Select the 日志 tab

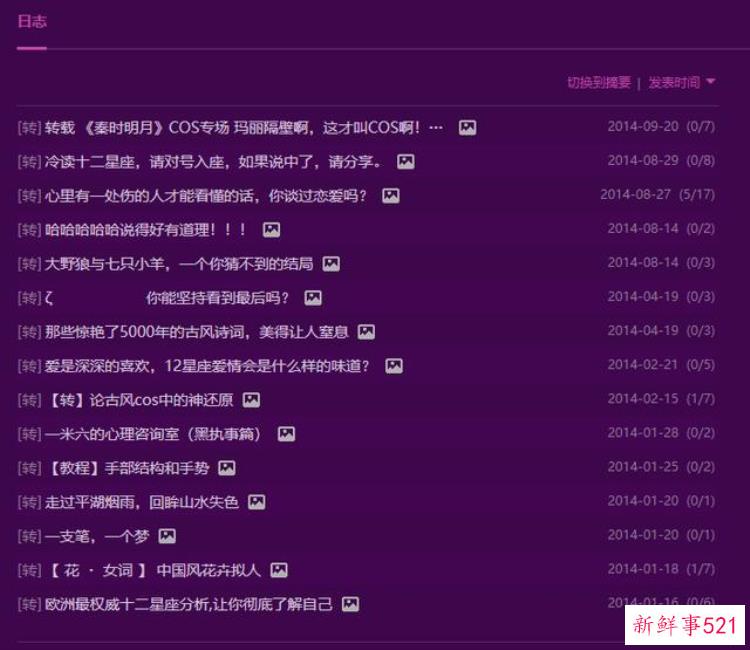tap(31, 22)
